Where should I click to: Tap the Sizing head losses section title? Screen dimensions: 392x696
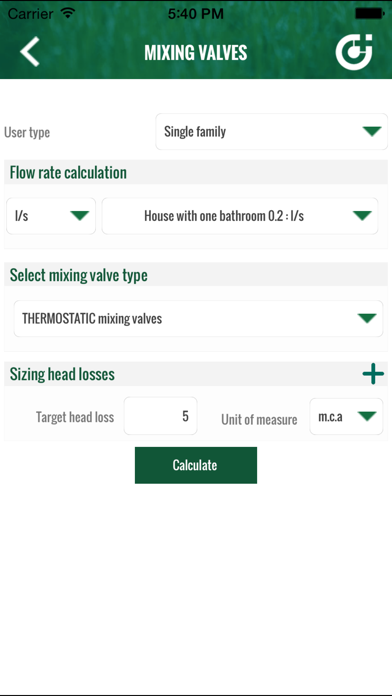[x=62, y=374]
